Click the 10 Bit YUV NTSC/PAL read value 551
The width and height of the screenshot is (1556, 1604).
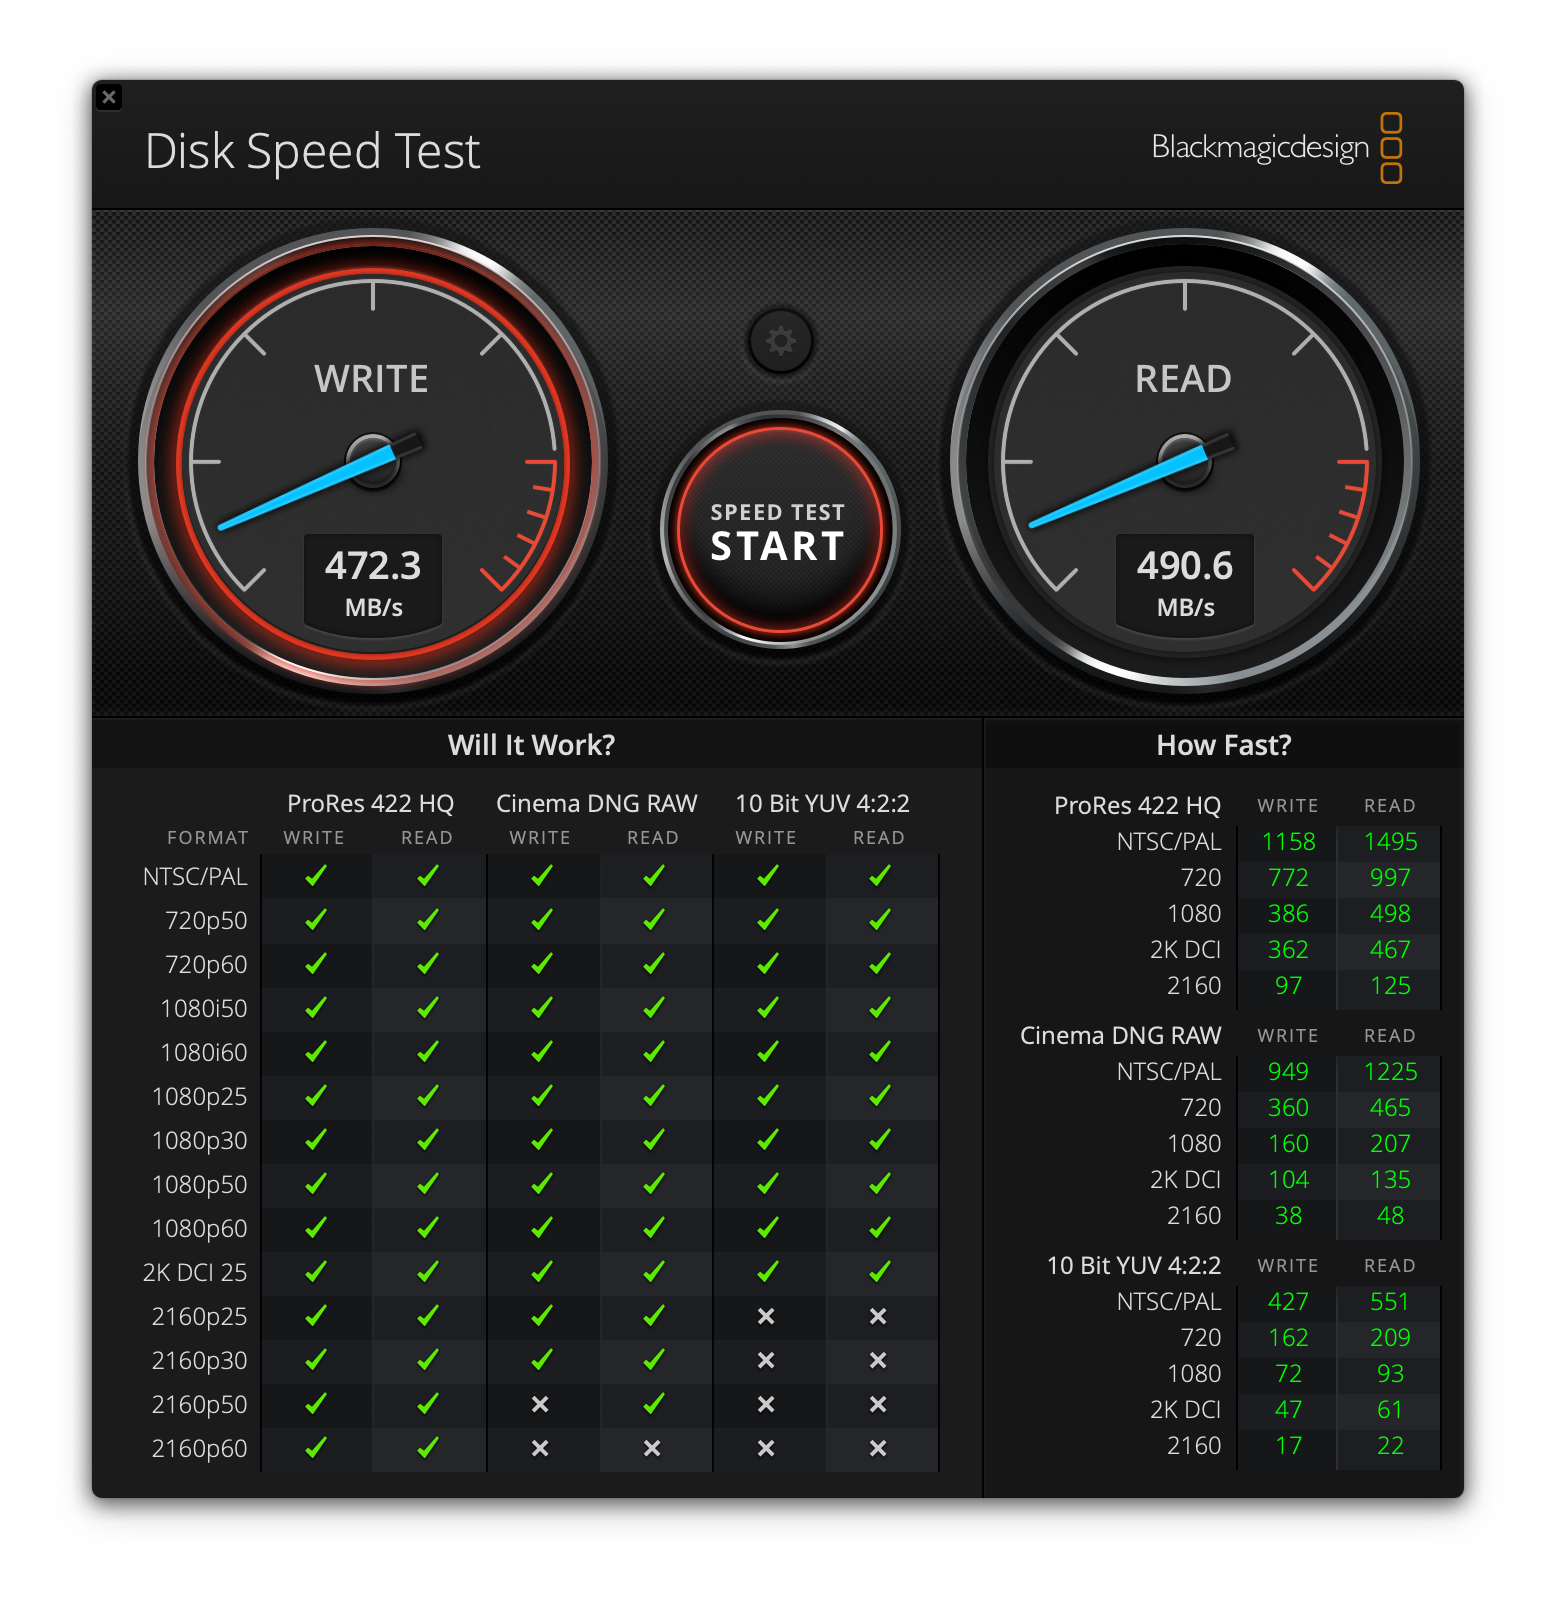coord(1390,1302)
